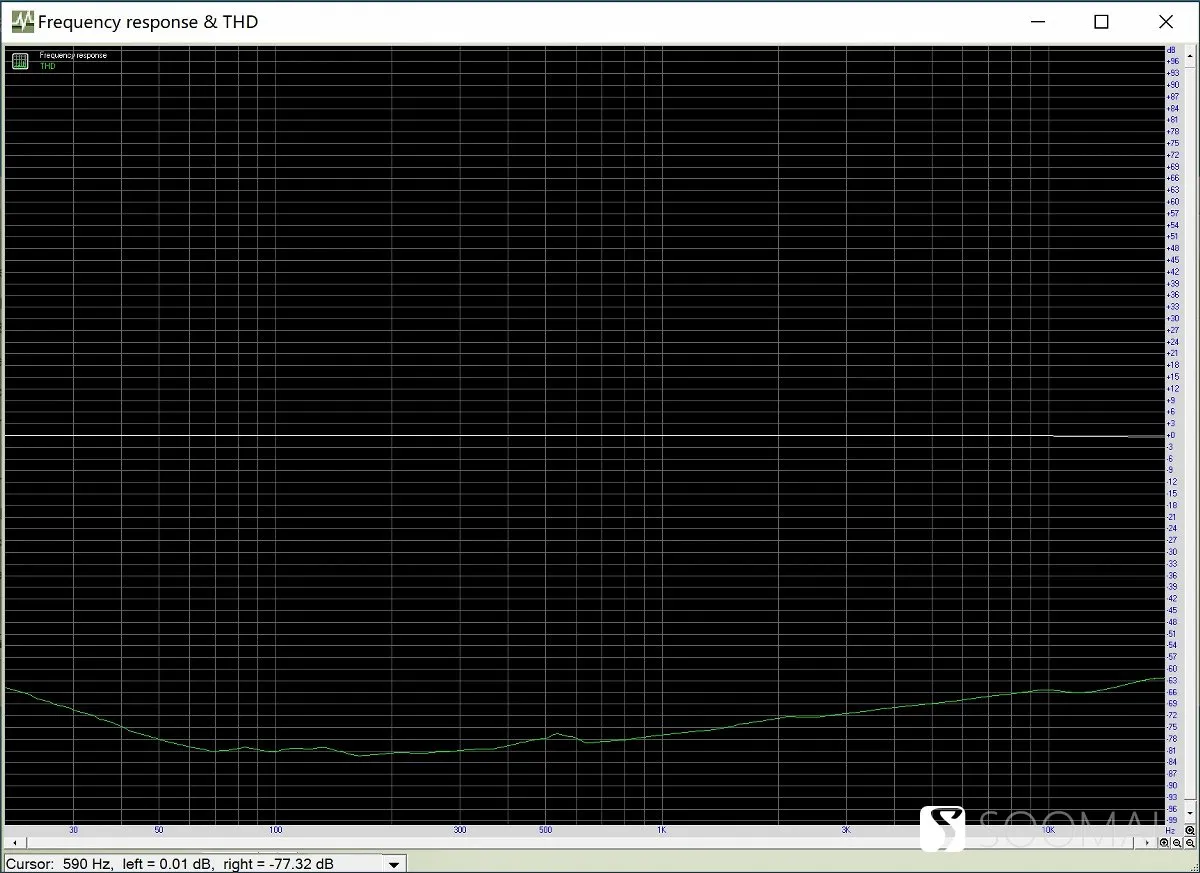Click the '1K' frequency axis label
Image resolution: width=1200 pixels, height=873 pixels.
pyautogui.click(x=661, y=830)
